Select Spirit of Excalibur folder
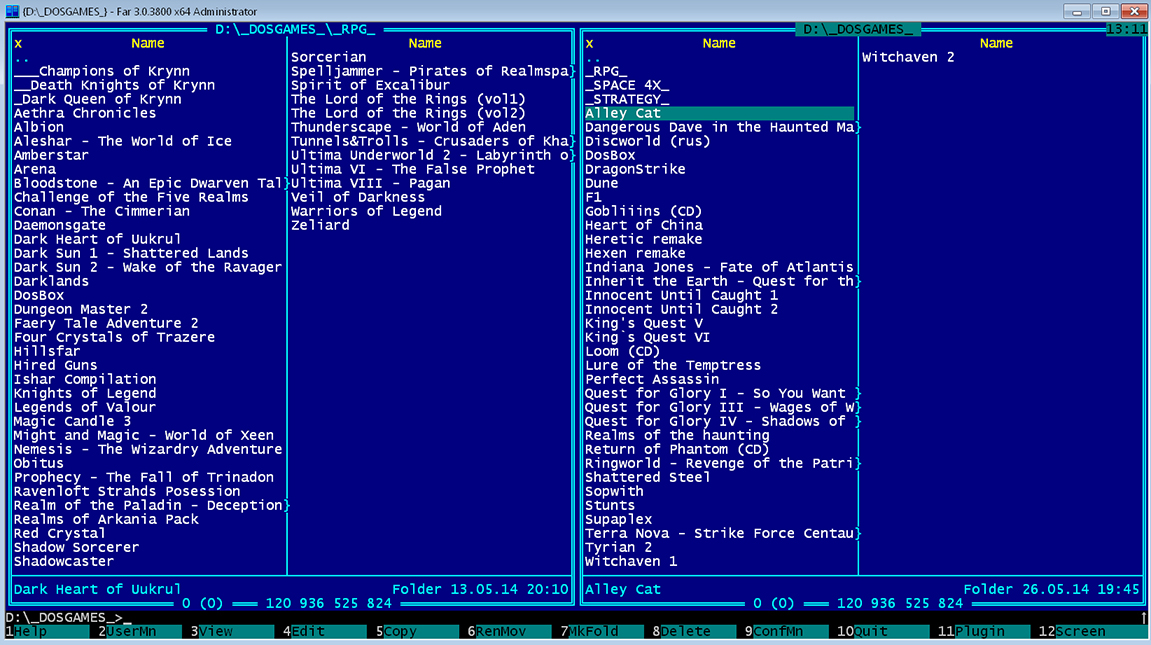 (370, 85)
